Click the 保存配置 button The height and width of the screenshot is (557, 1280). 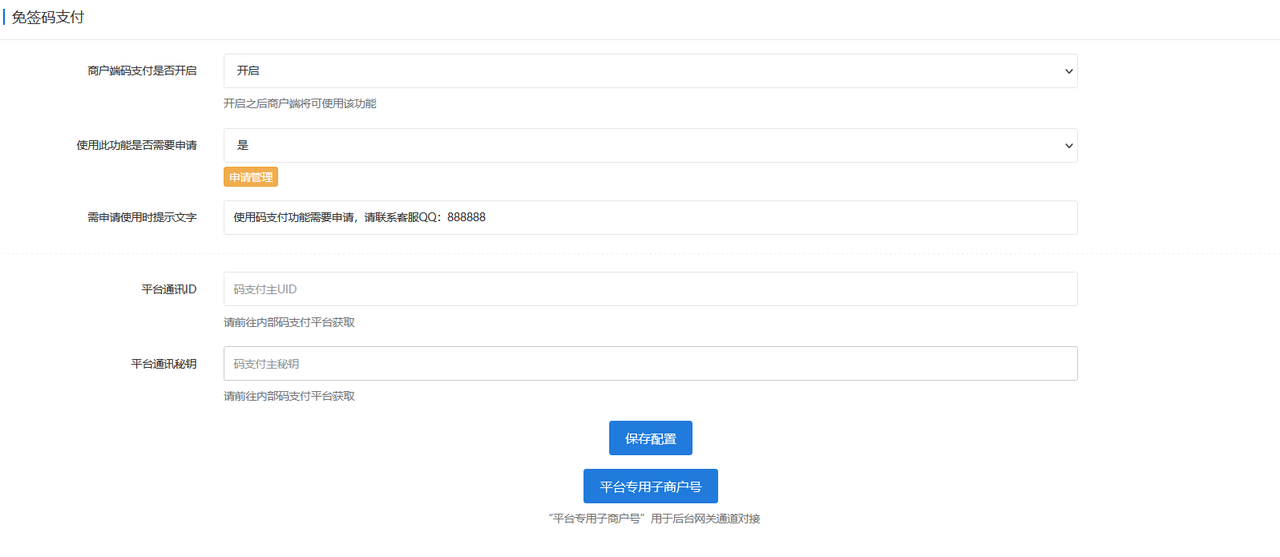(x=650, y=438)
